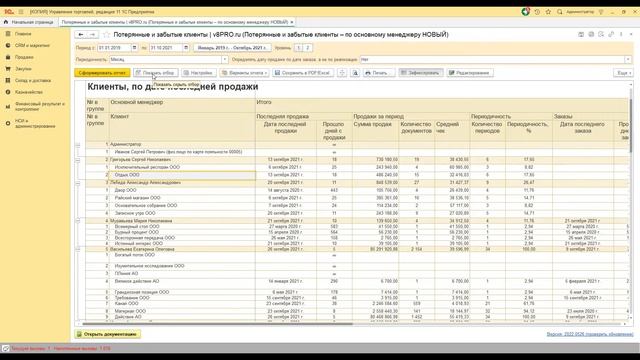
Task: Open Главное section in sidebar
Action: point(23,34)
